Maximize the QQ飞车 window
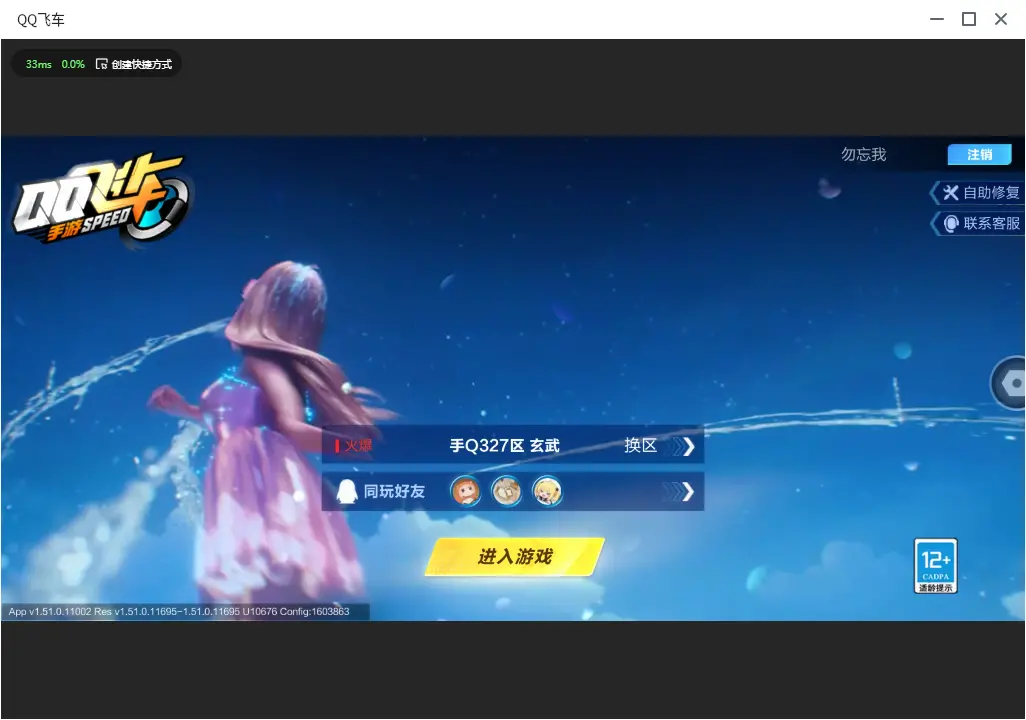 tap(969, 19)
